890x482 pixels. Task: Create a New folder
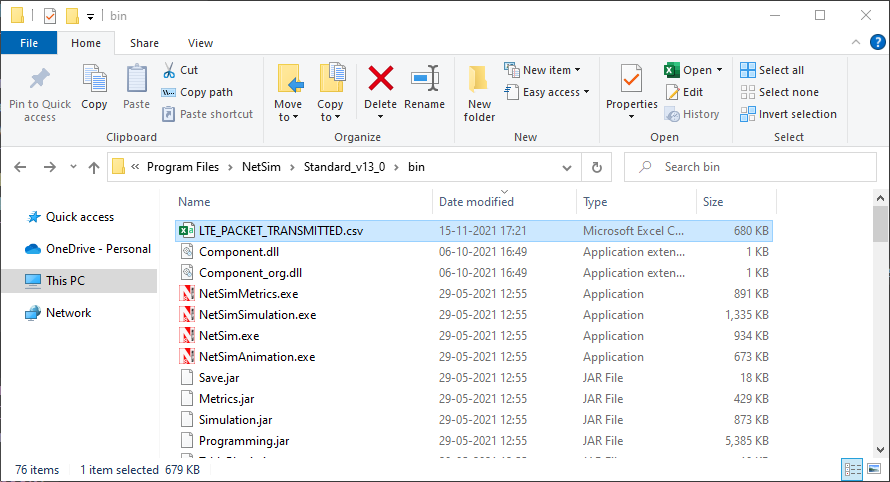click(479, 94)
